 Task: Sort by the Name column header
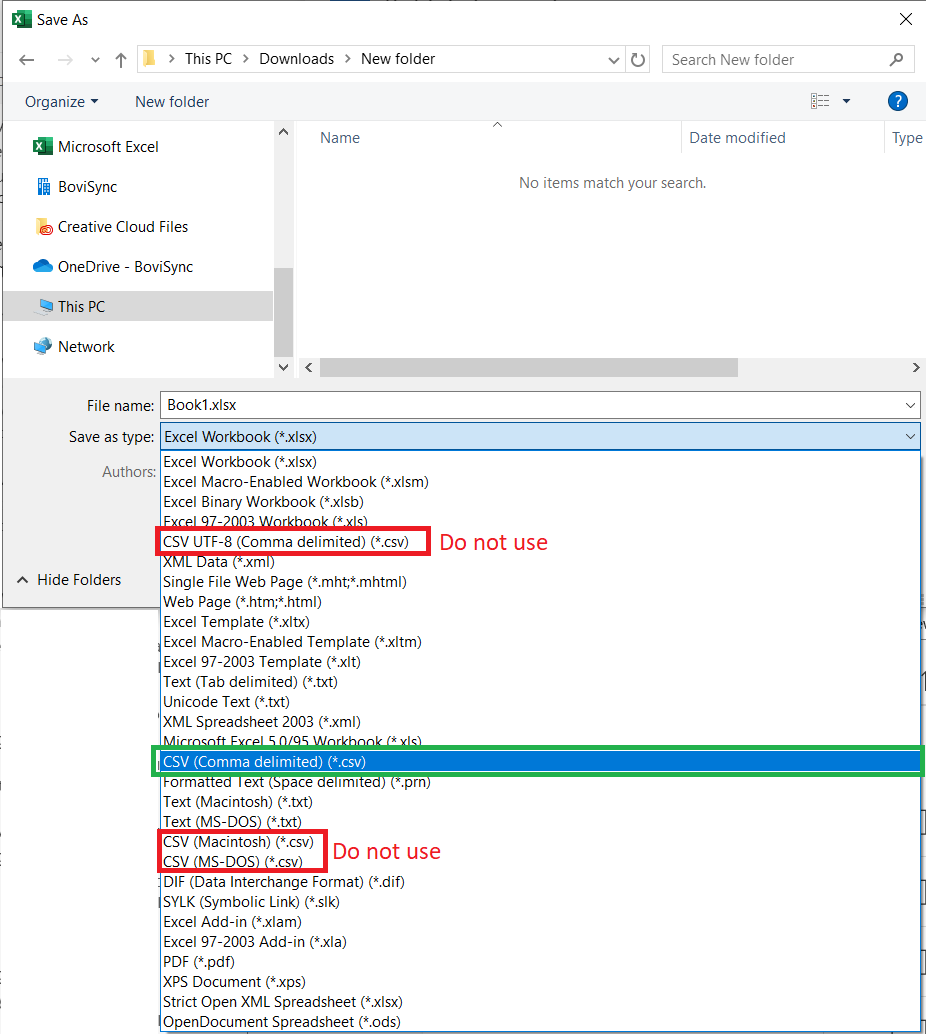click(x=340, y=138)
